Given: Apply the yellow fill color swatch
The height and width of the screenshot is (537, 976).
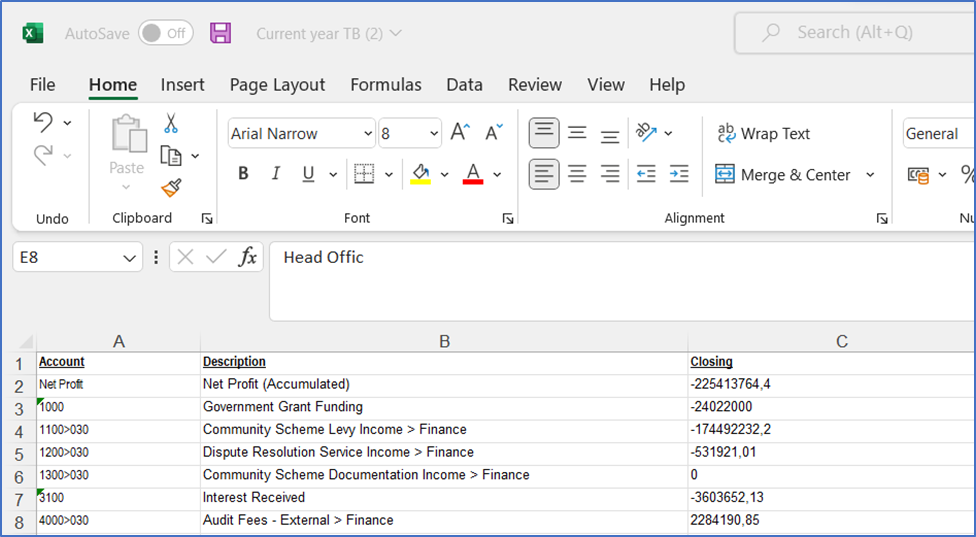Looking at the screenshot, I should [420, 175].
